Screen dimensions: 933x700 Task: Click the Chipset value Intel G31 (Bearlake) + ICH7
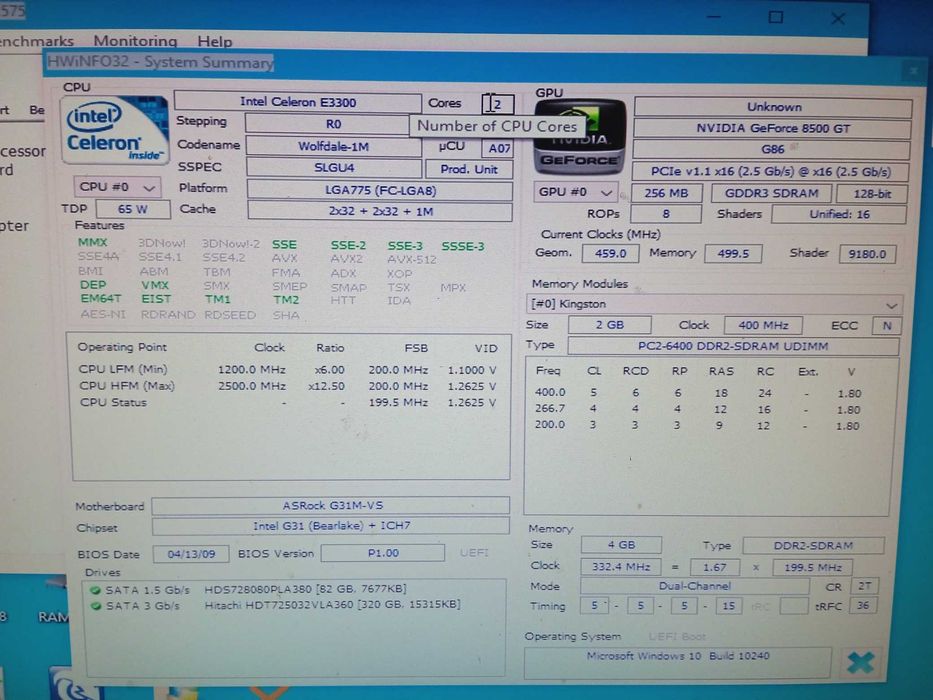(331, 526)
